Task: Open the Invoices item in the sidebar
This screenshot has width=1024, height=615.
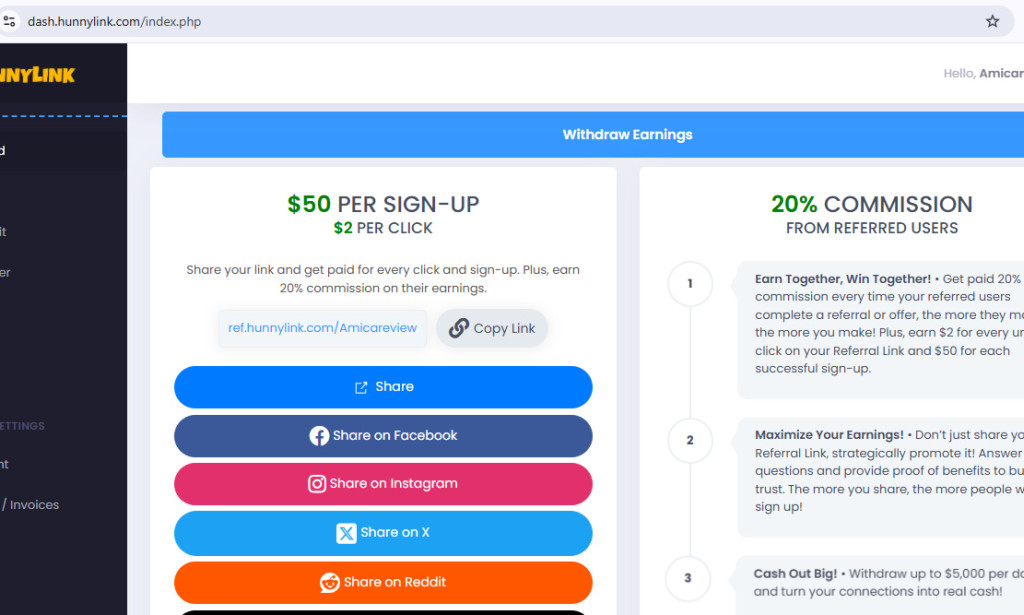Action: click(30, 505)
